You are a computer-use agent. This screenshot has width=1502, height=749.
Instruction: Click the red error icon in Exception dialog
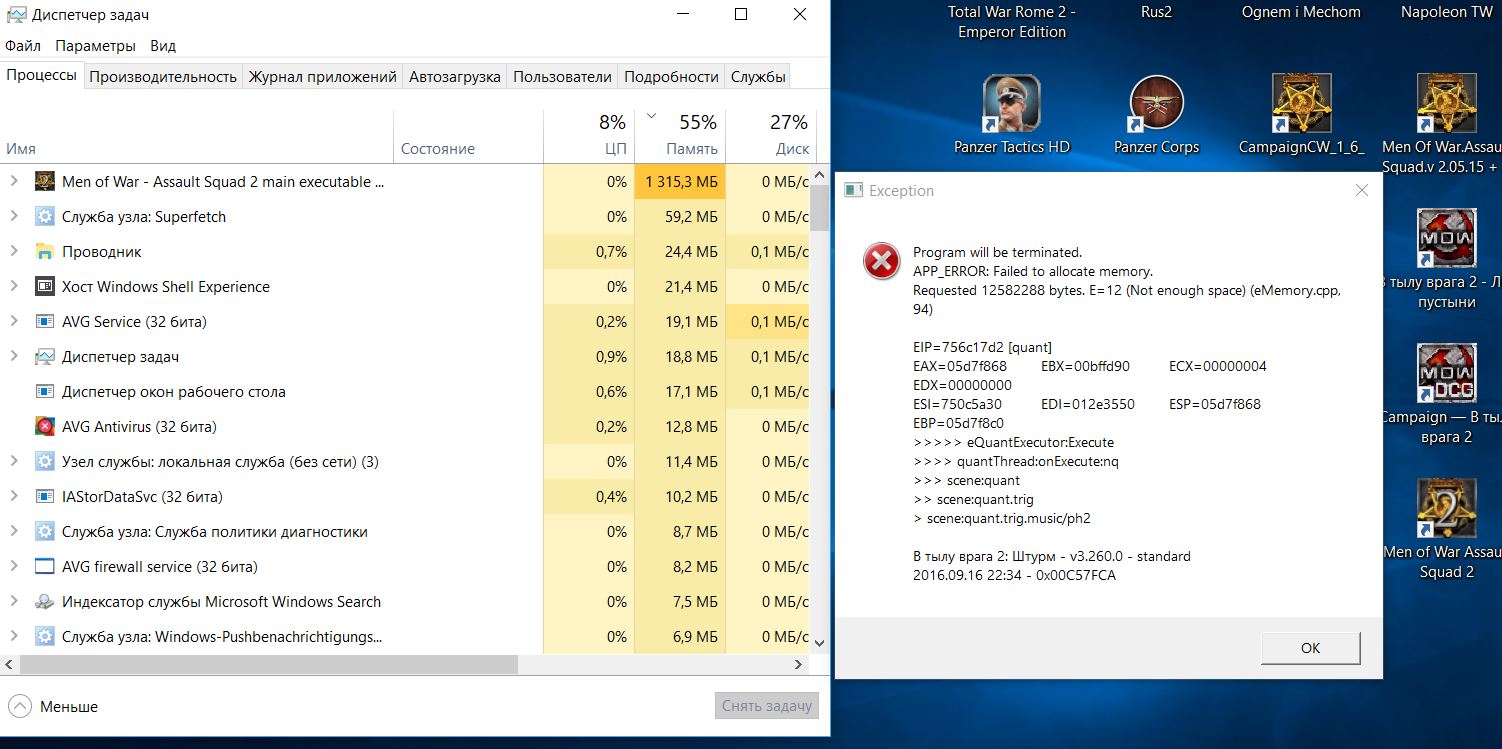(x=881, y=262)
